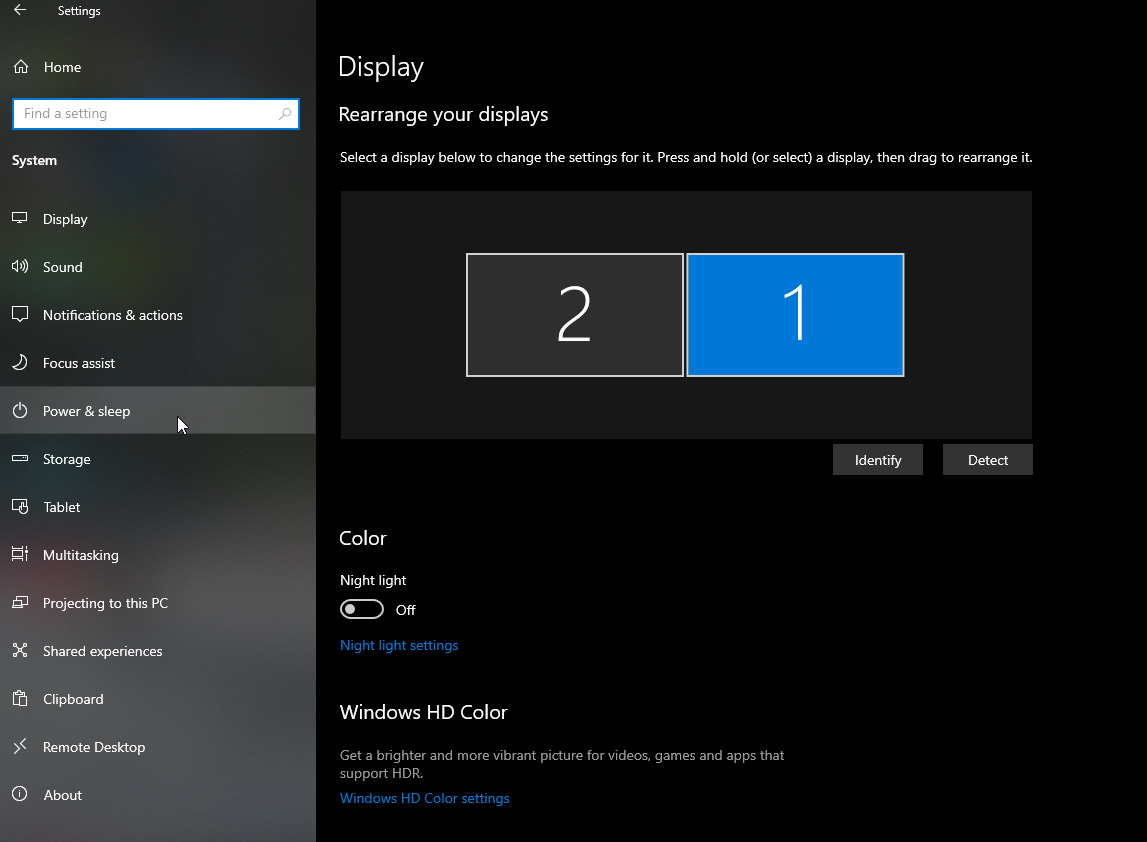The height and width of the screenshot is (842, 1147).
Task: Open Remote Desktop label
Action: (x=94, y=748)
